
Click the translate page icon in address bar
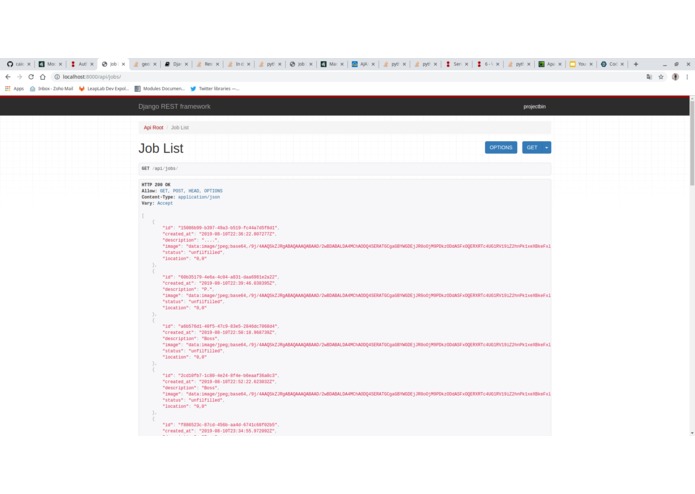[649, 77]
